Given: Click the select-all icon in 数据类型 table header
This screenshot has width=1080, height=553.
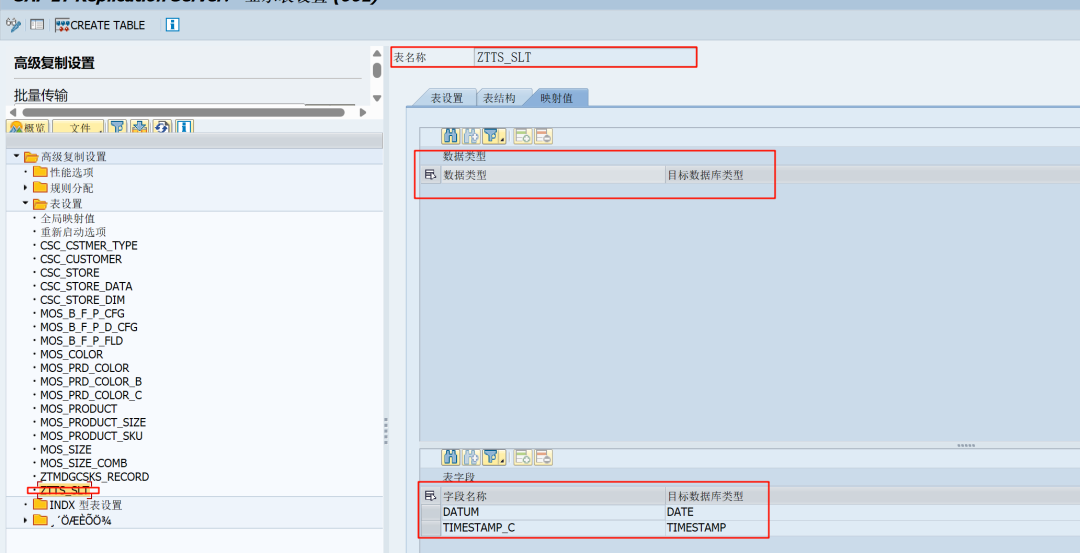Looking at the screenshot, I should tap(430, 175).
